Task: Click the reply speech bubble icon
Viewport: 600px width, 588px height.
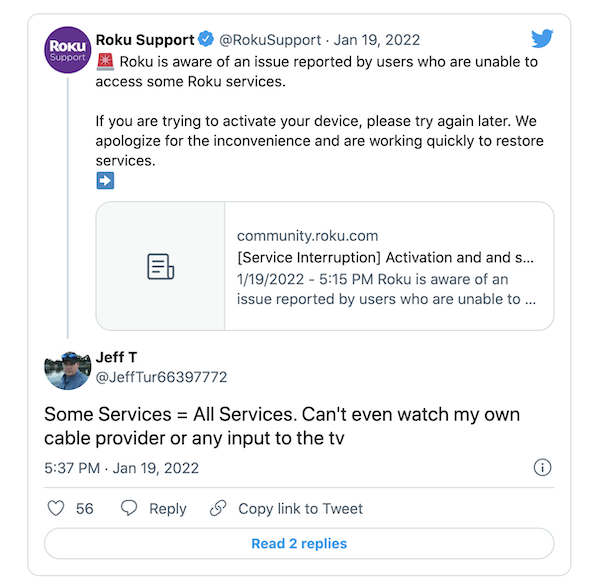Action: pos(129,508)
